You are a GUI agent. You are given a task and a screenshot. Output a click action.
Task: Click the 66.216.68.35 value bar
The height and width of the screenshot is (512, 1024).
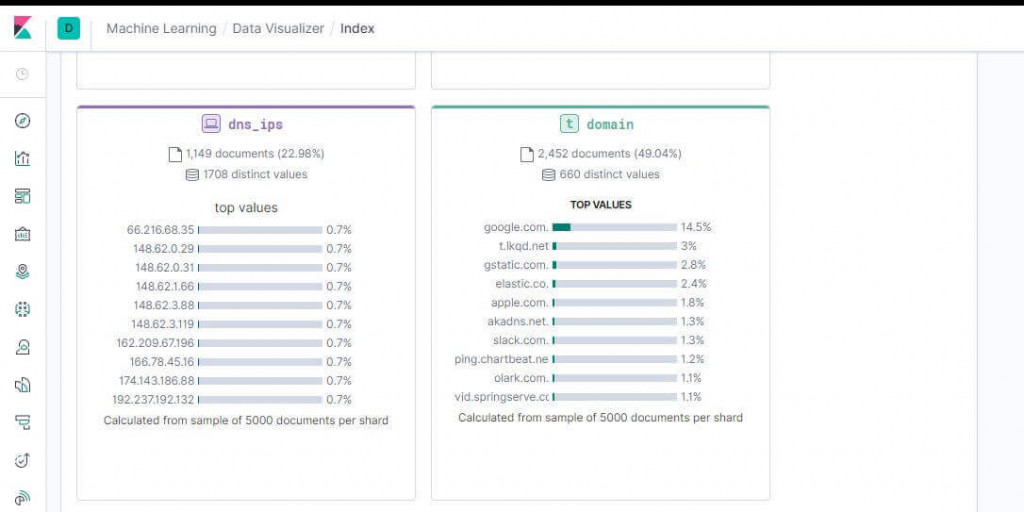(x=260, y=230)
